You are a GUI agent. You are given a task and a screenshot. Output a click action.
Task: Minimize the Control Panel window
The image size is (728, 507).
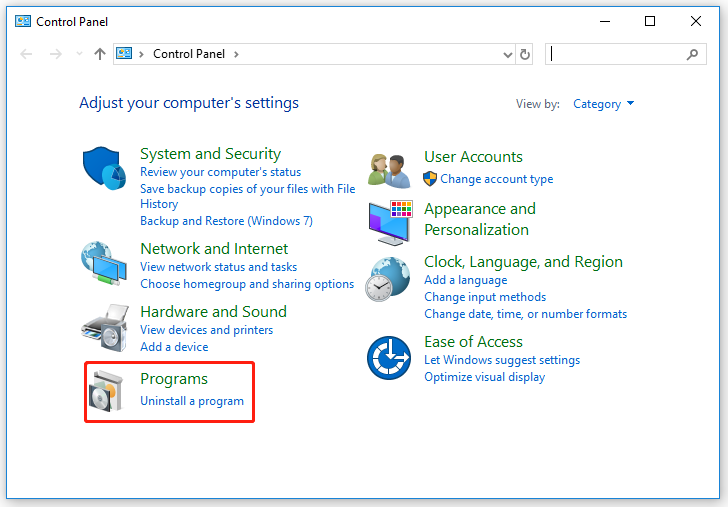[x=605, y=21]
